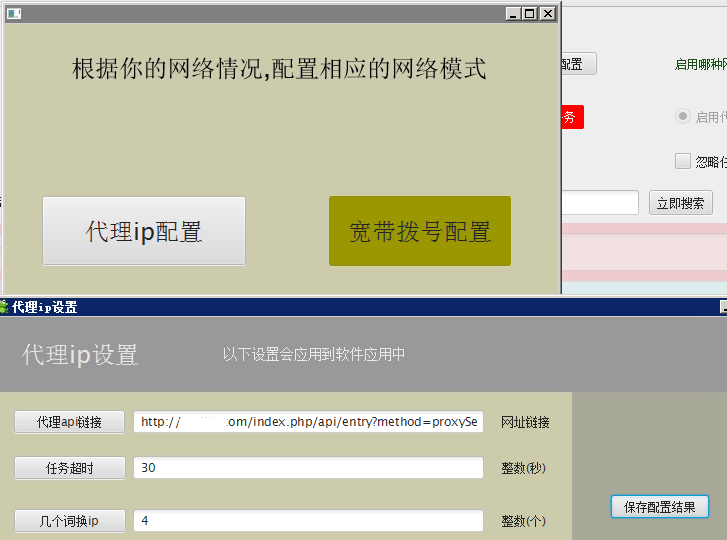Click the 以下设置会应用到软件应用中 subtitle text

click(x=313, y=355)
